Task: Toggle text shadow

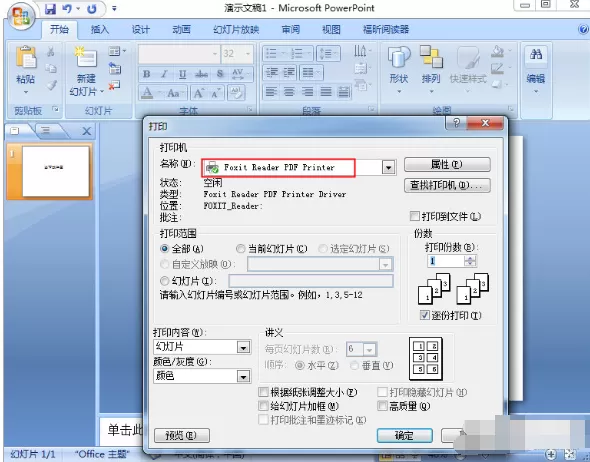Action: [x=220, y=74]
